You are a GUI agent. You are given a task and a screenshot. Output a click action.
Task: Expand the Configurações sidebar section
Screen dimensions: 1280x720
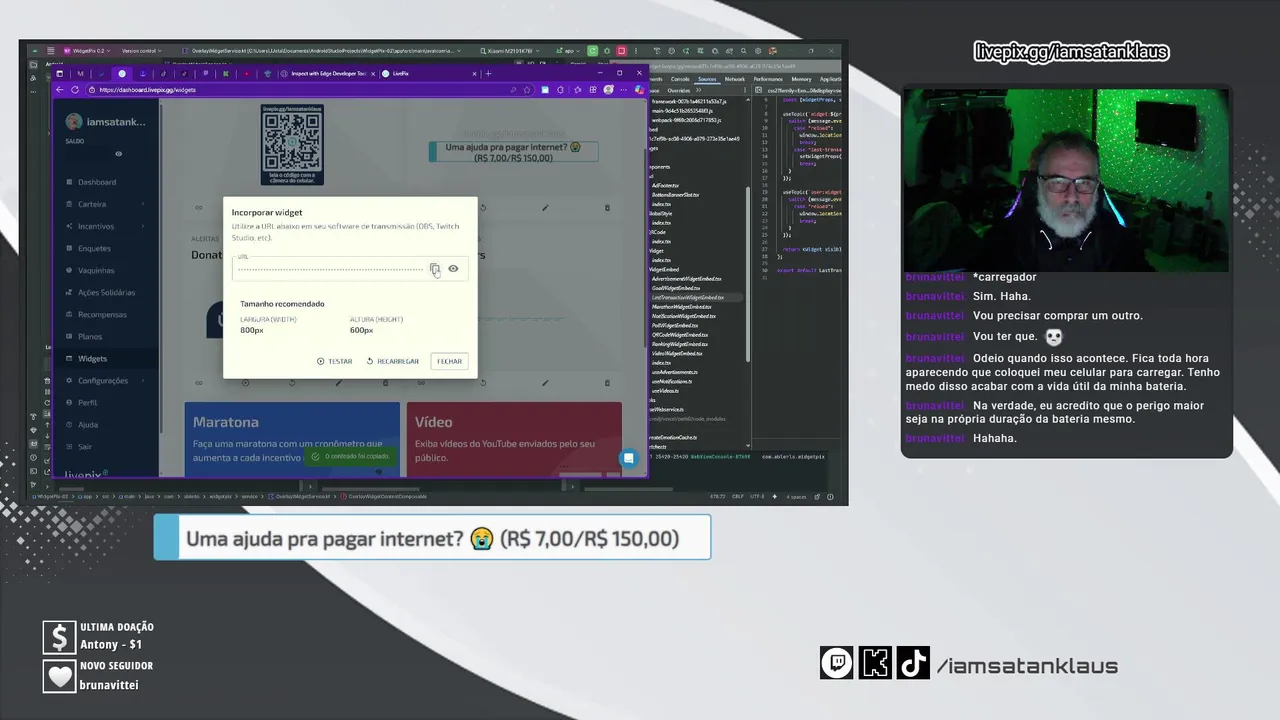point(104,380)
